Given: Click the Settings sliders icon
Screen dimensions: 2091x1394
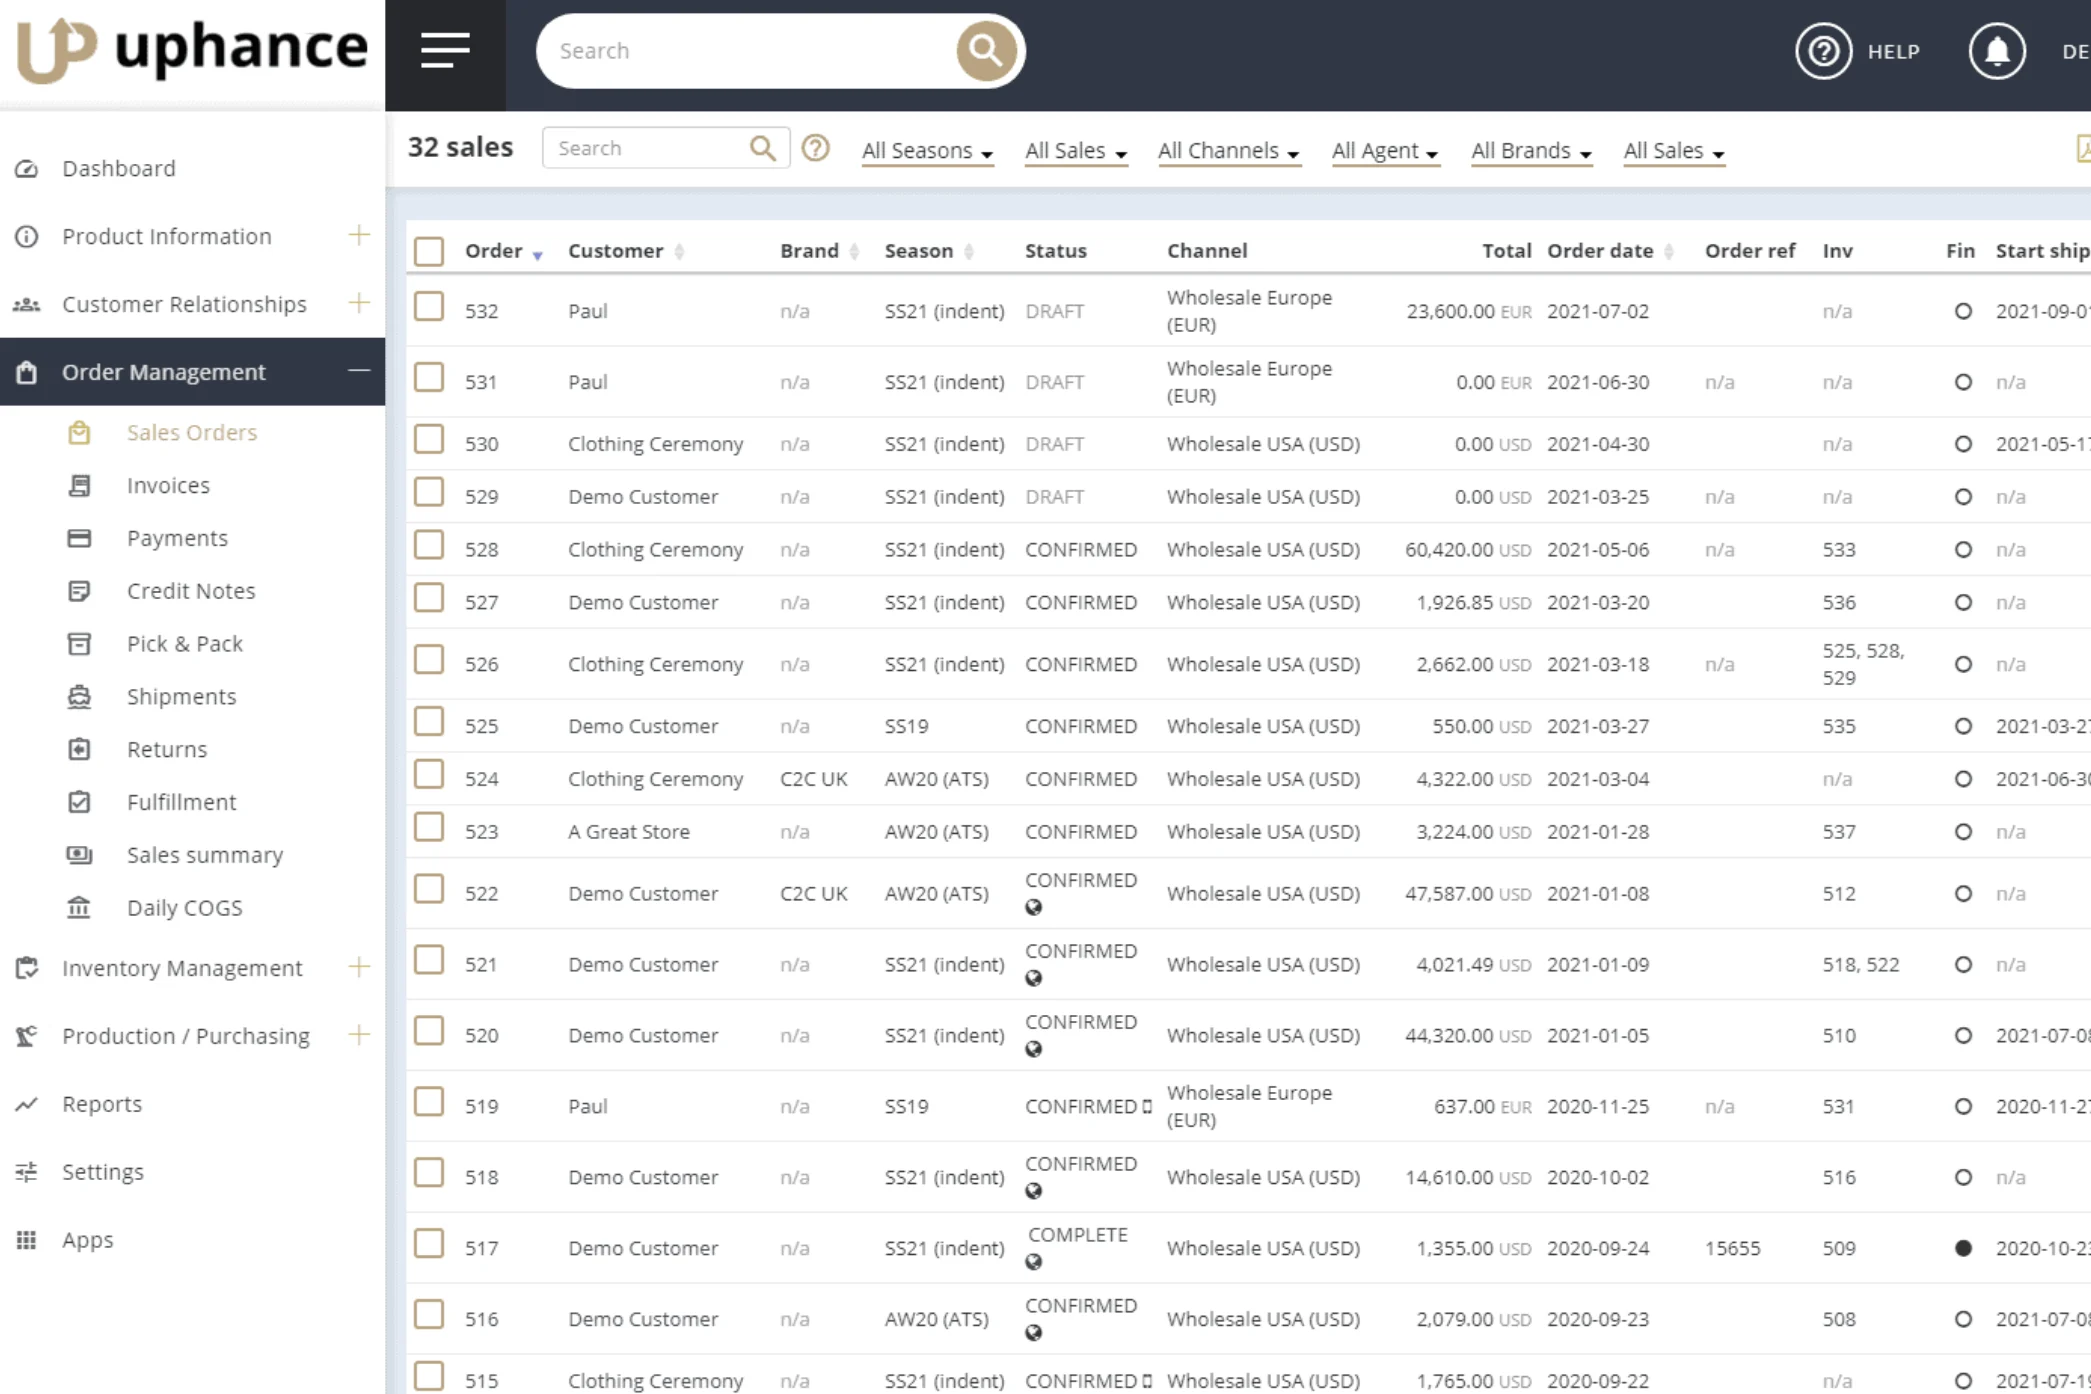Looking at the screenshot, I should [x=27, y=1172].
